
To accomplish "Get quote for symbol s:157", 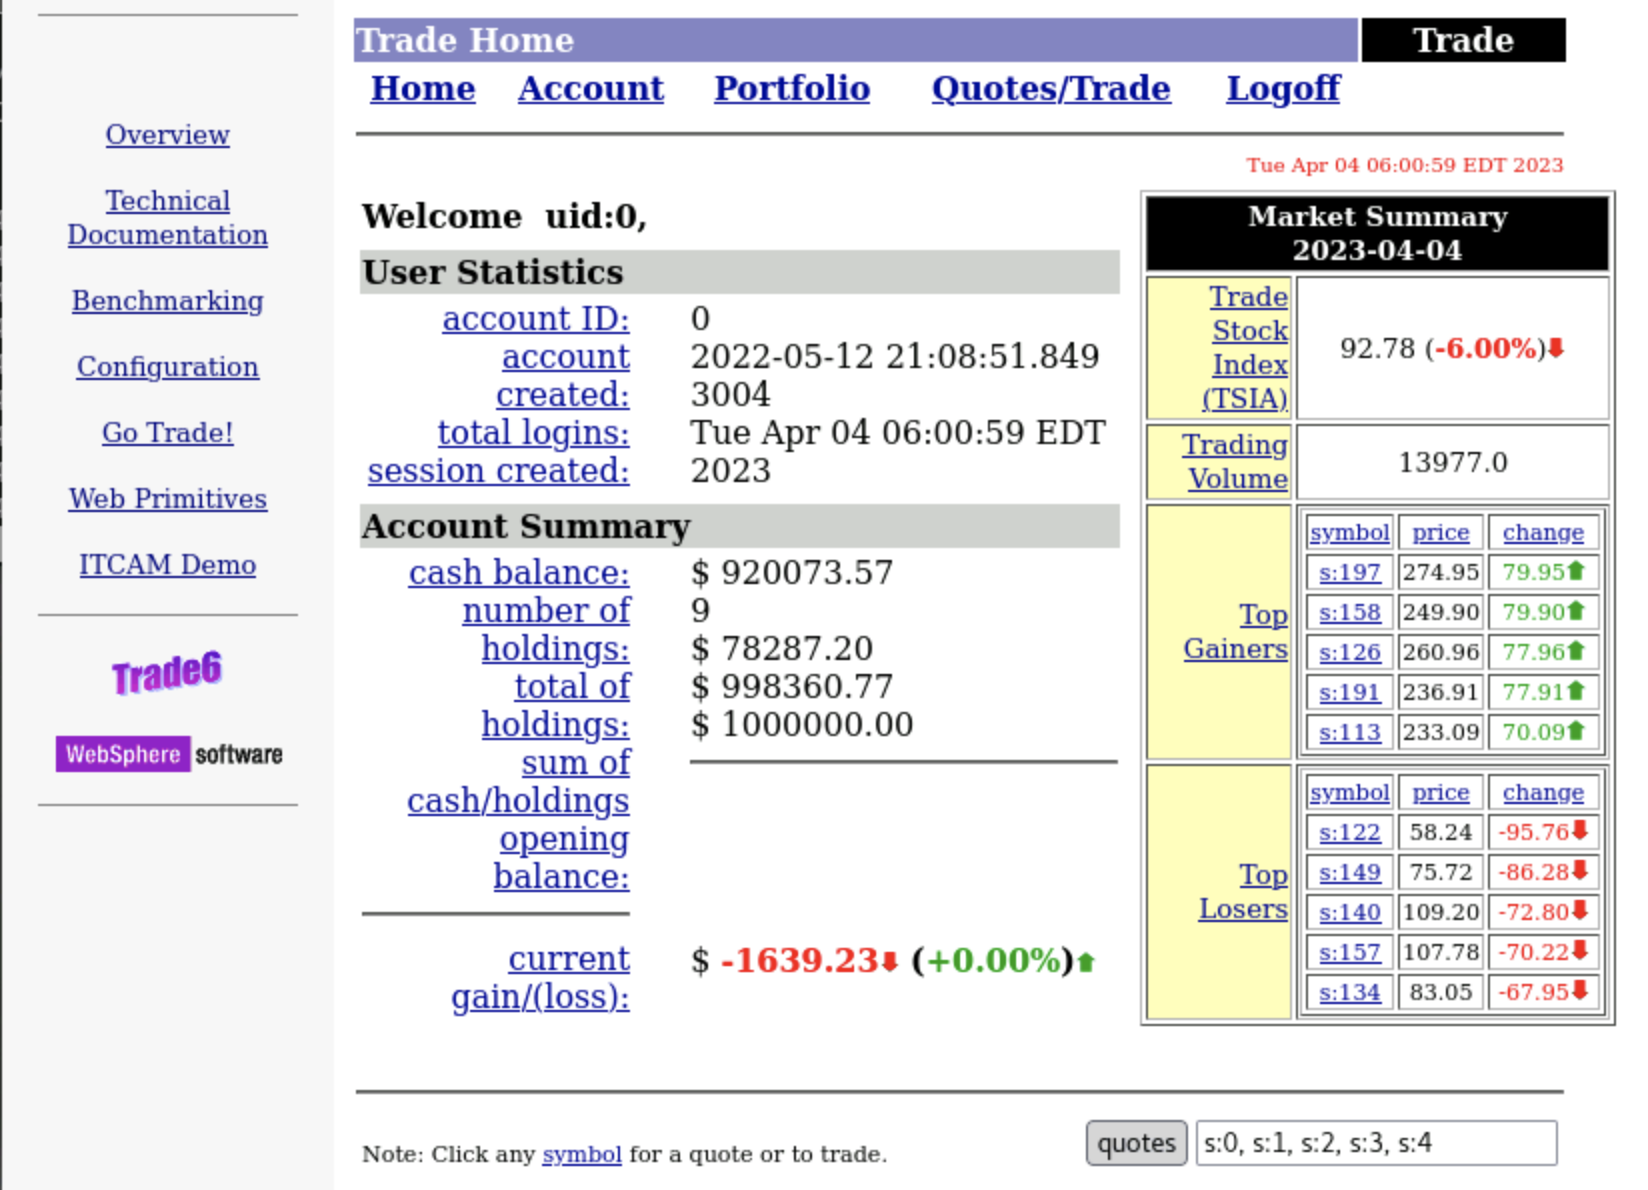I will click(1350, 952).
